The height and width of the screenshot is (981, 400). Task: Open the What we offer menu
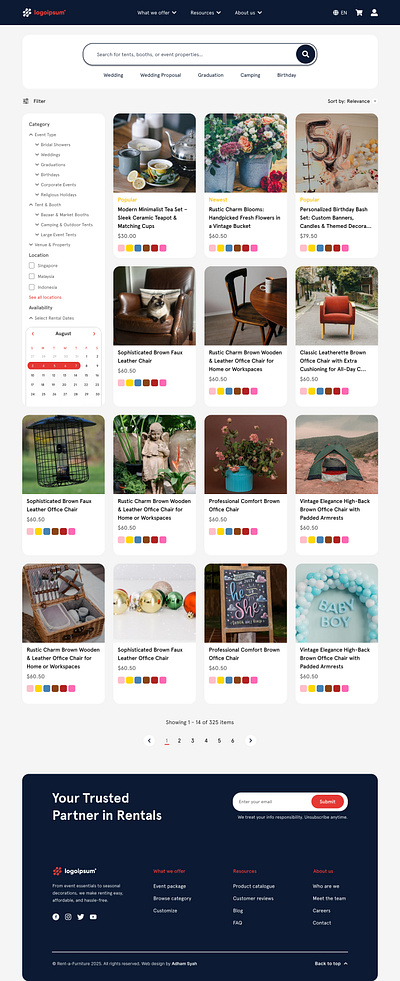156,12
